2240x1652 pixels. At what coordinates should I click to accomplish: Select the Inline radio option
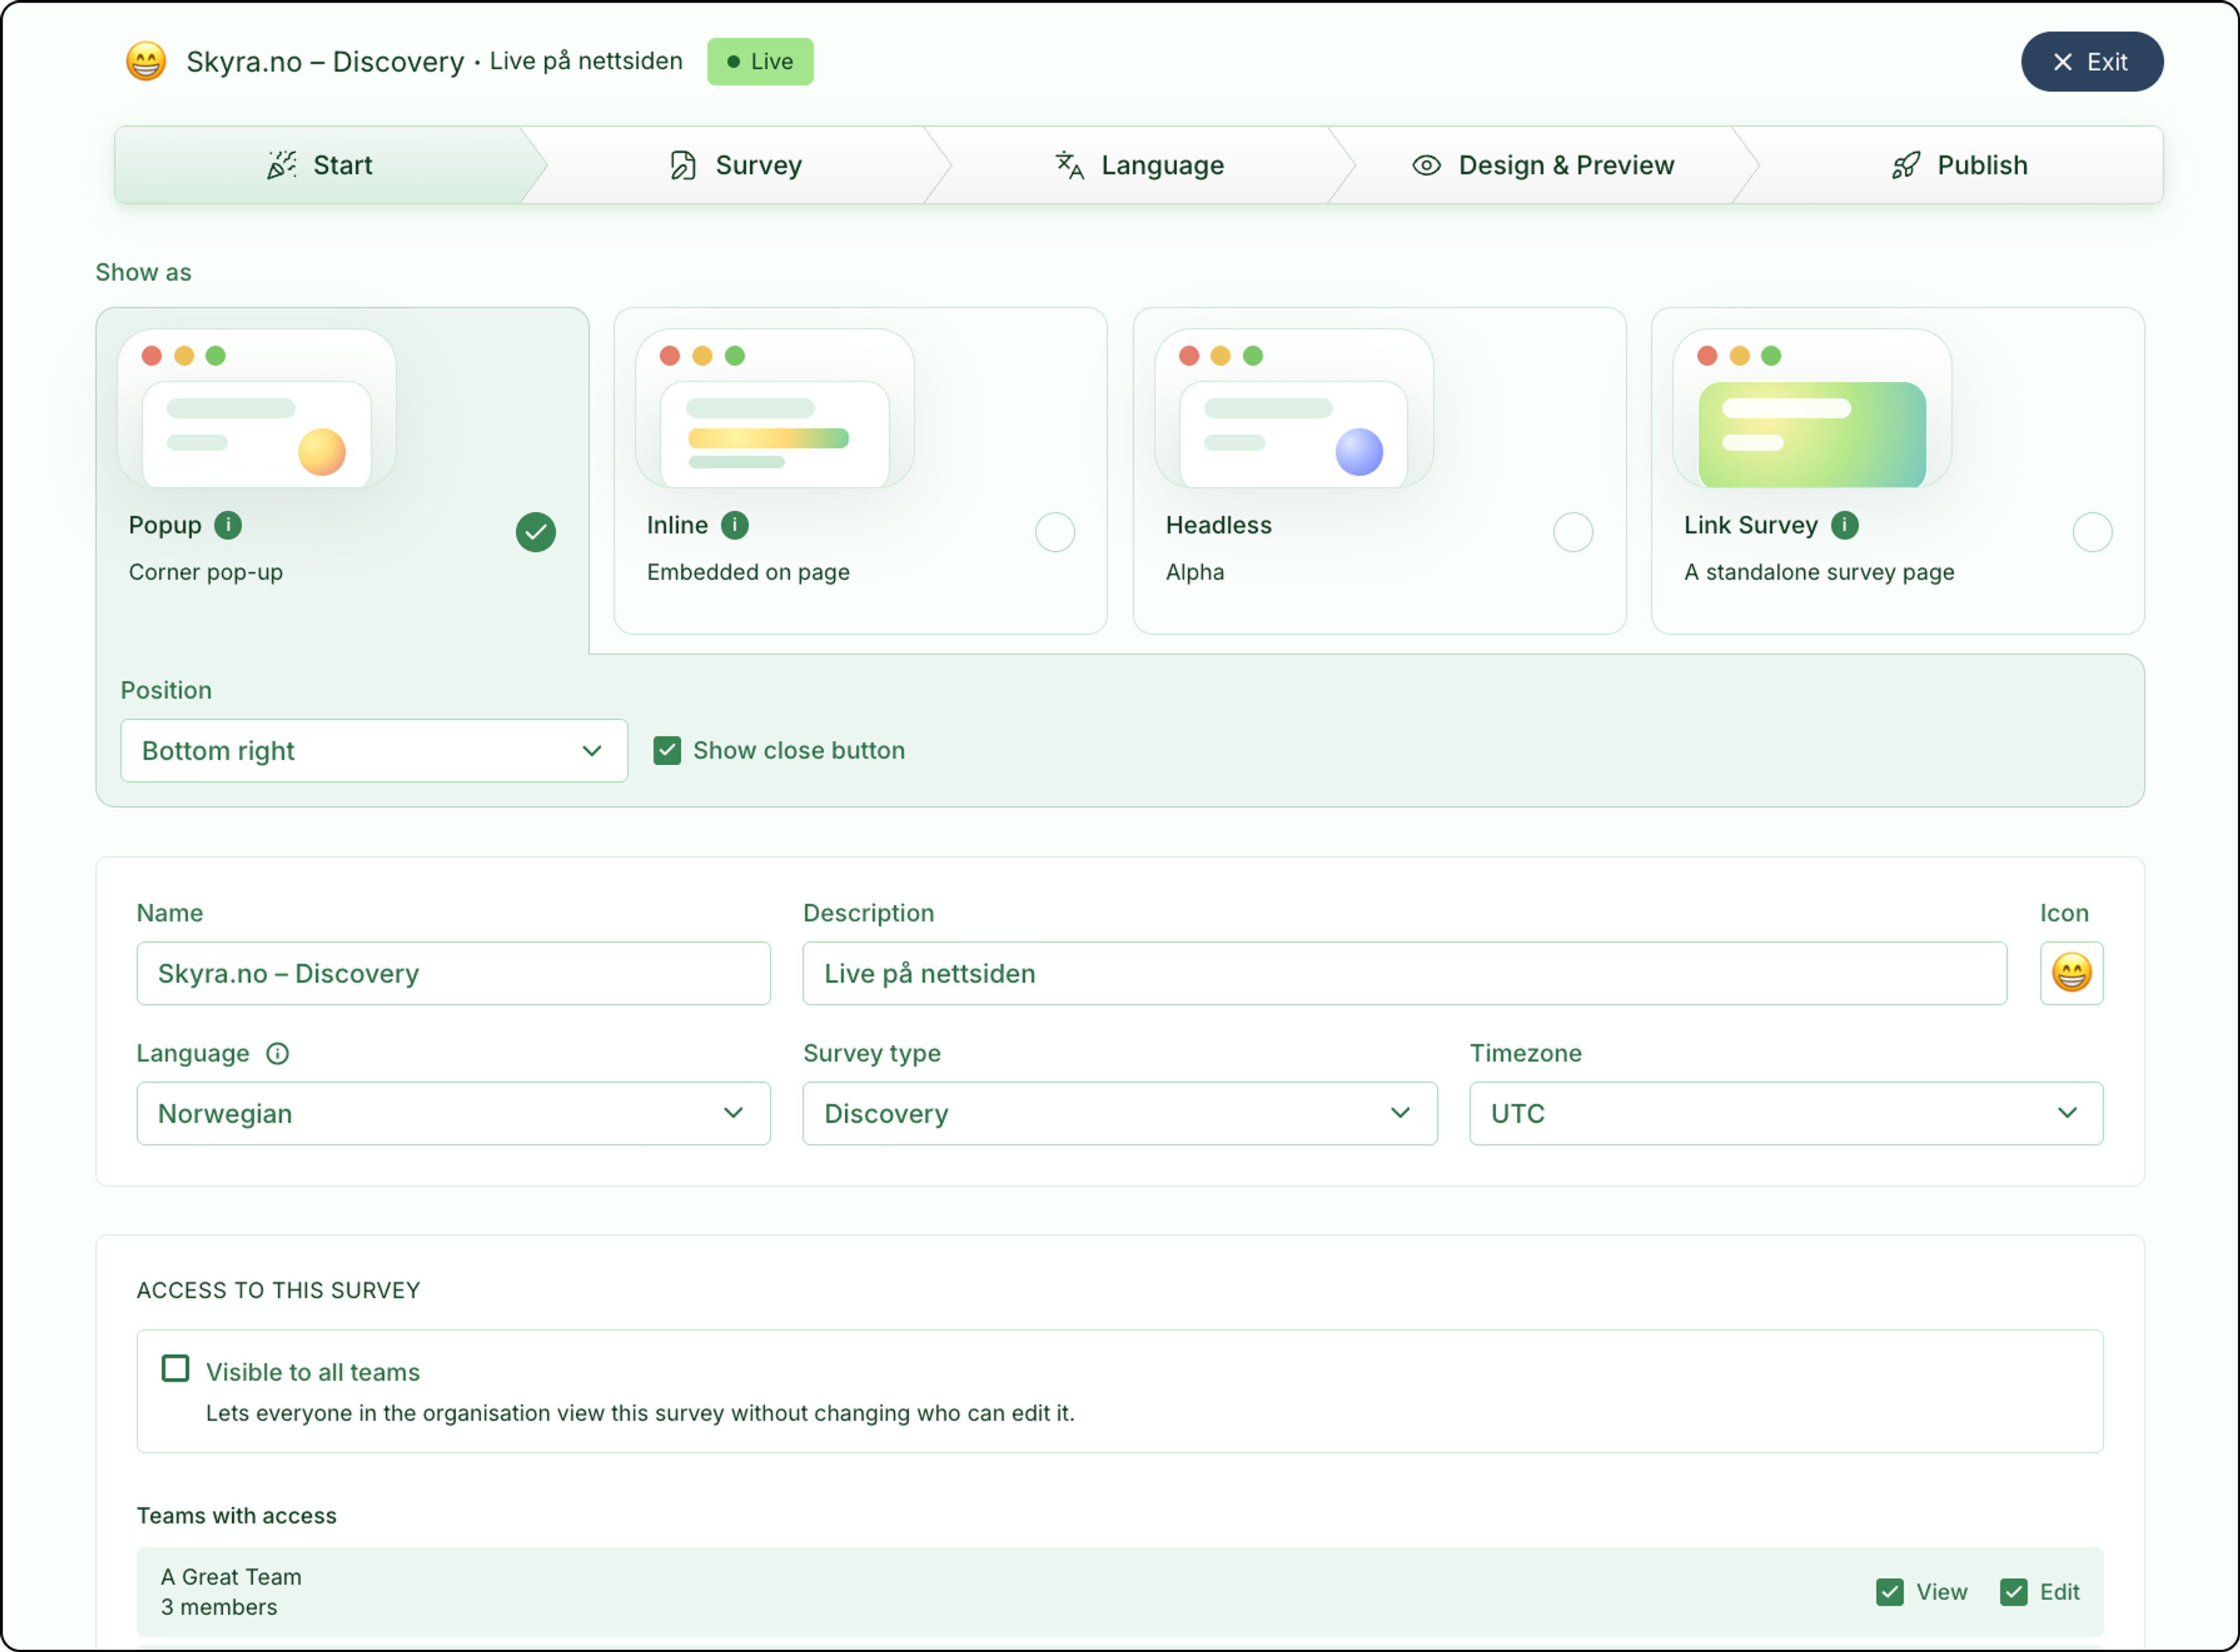[x=1055, y=532]
